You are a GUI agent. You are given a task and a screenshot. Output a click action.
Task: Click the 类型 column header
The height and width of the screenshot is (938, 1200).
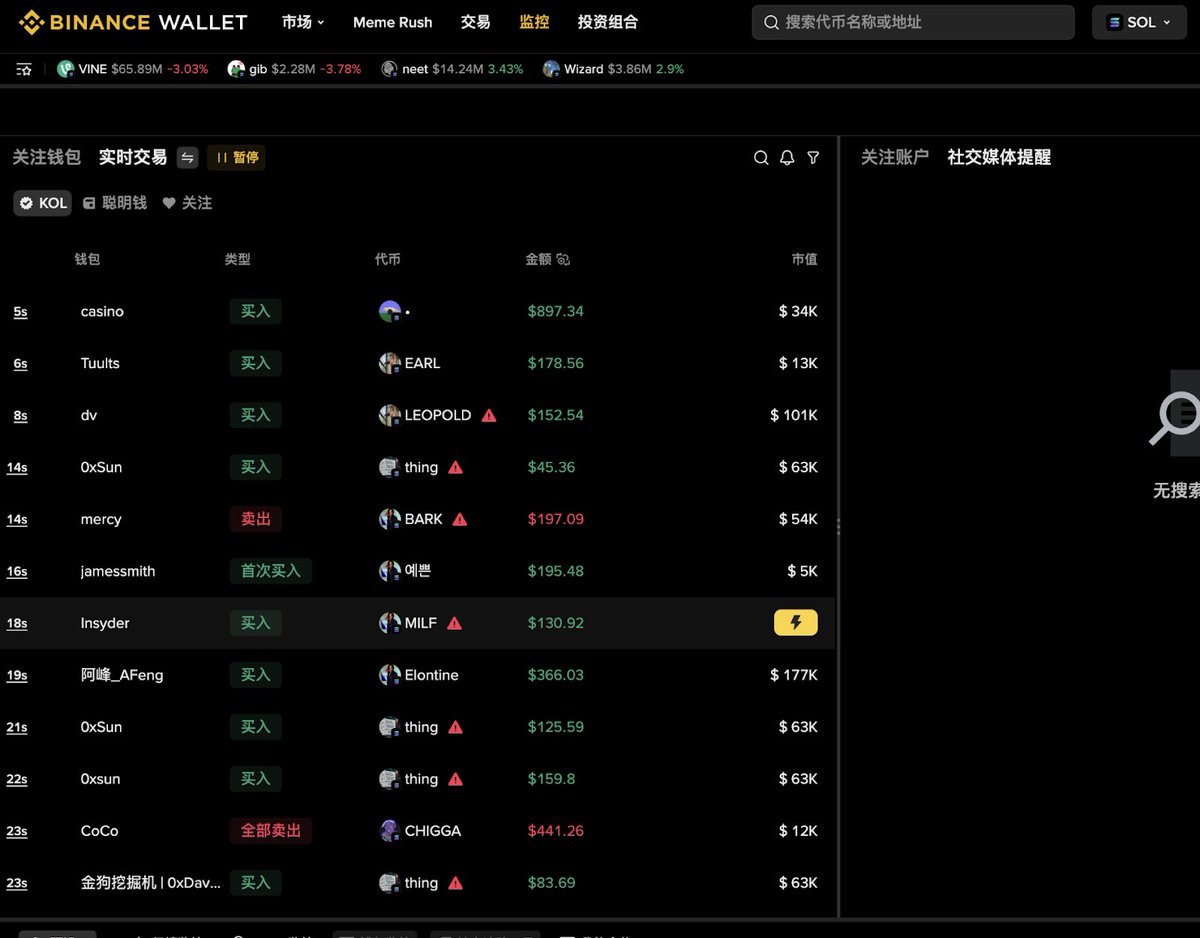click(x=238, y=259)
